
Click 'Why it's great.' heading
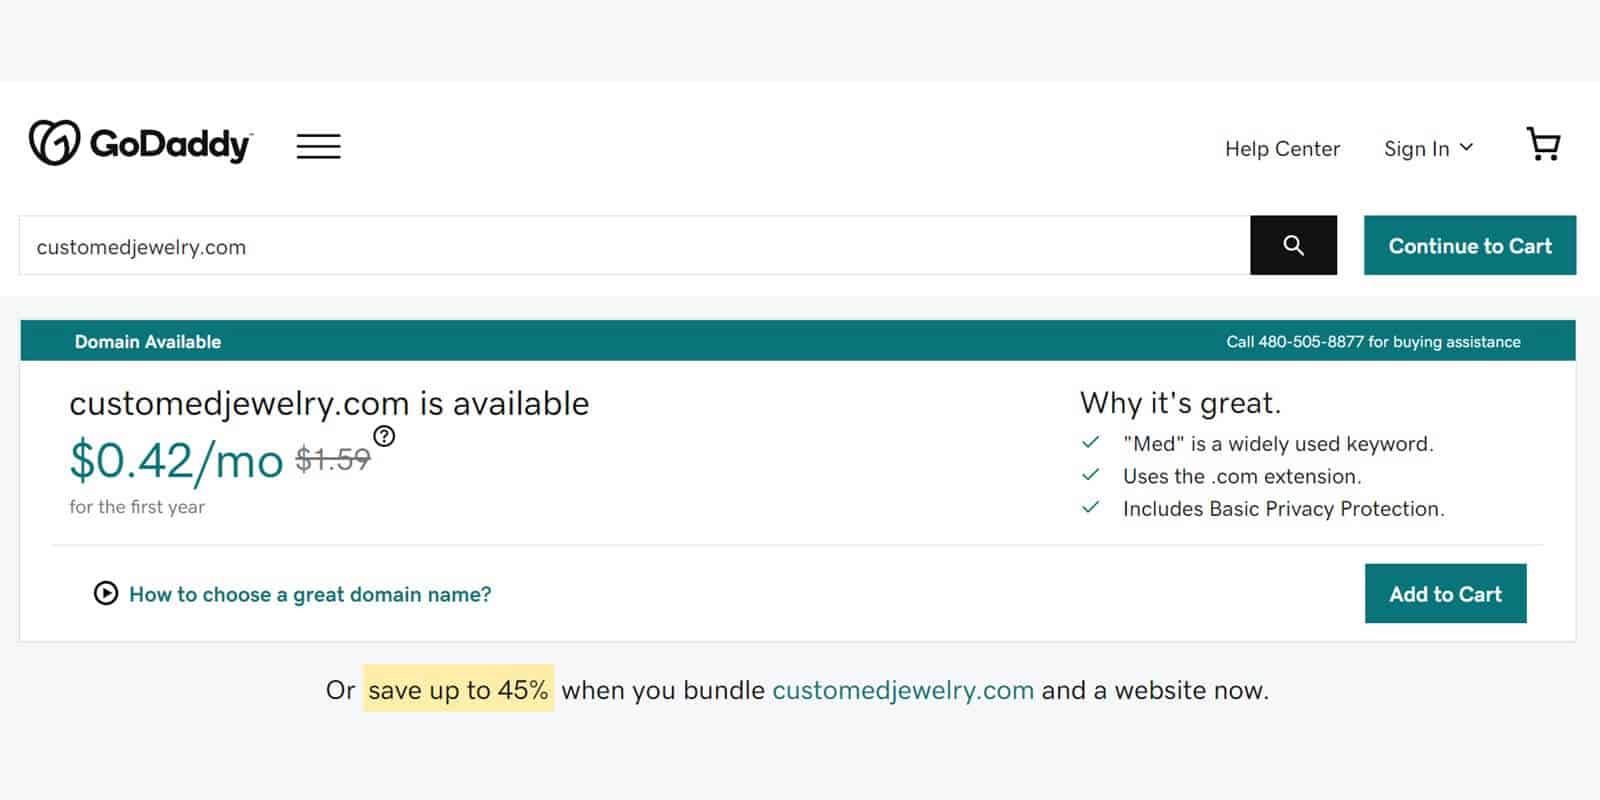click(x=1180, y=403)
